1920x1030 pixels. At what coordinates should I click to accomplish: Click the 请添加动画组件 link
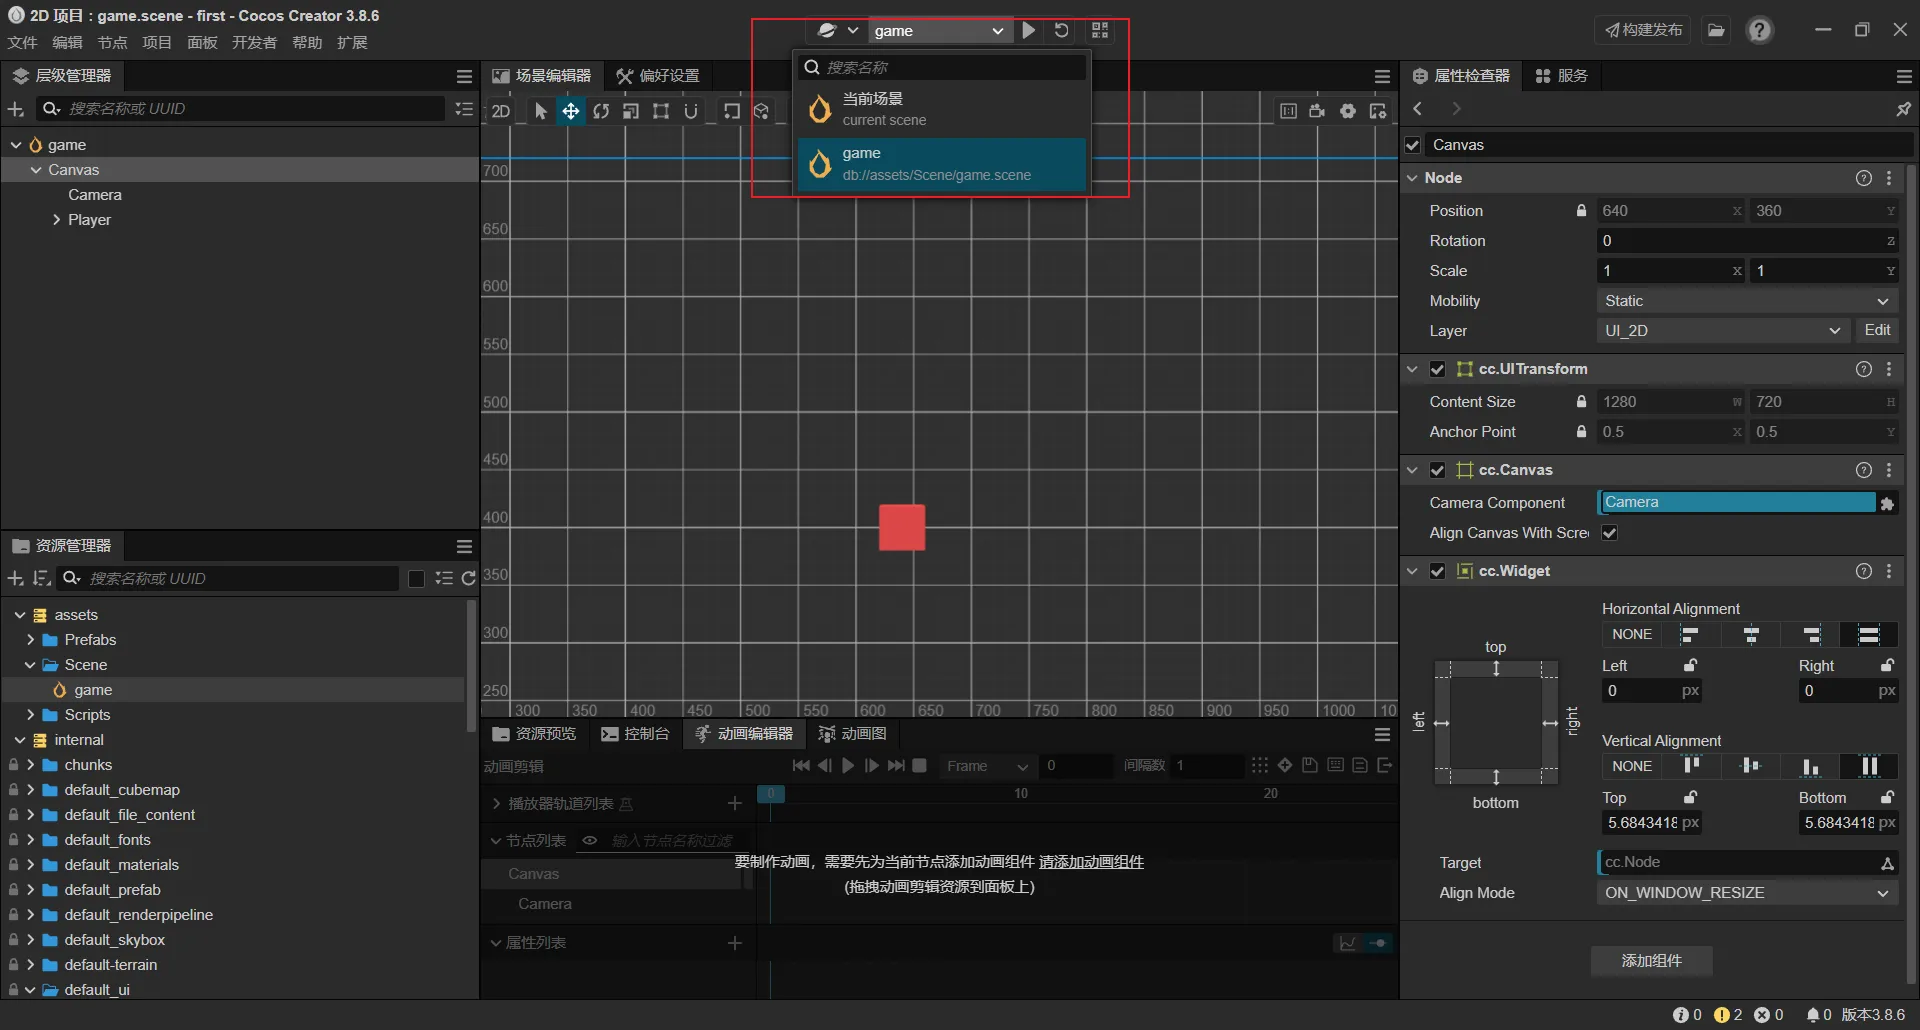tap(1091, 862)
